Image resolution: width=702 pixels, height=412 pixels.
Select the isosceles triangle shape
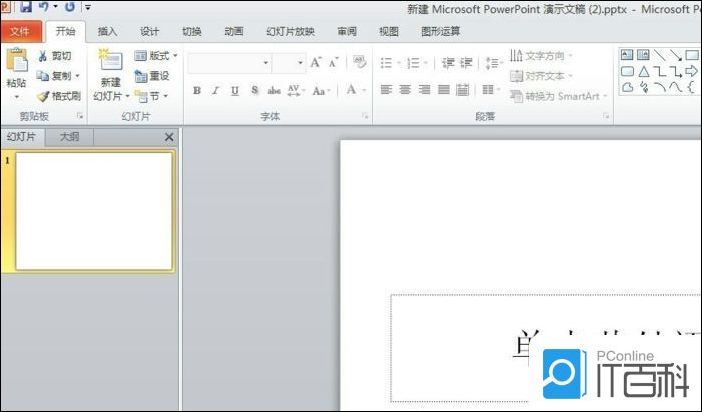pyautogui.click(x=643, y=71)
